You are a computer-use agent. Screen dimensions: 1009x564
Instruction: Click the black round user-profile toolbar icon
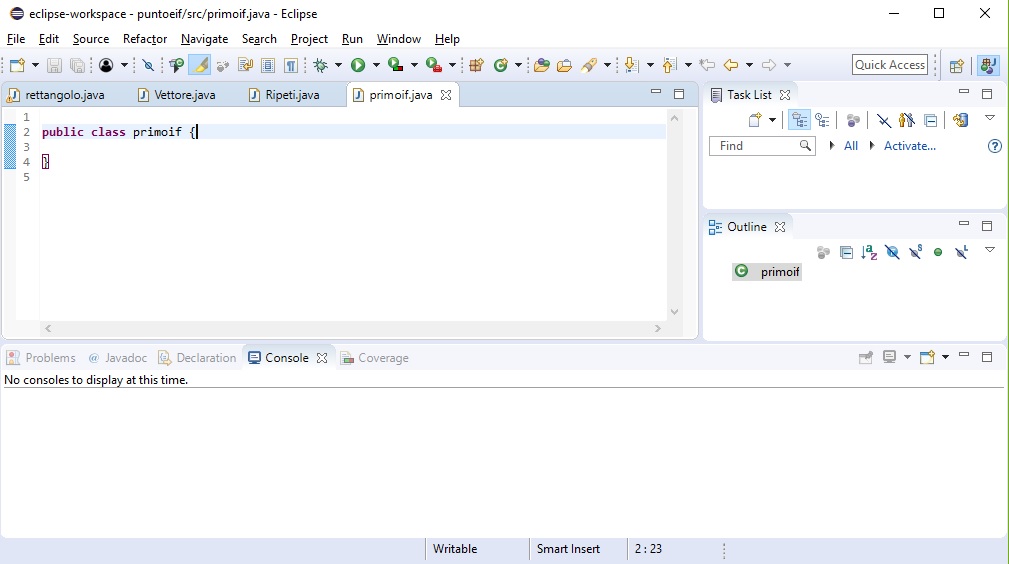[x=106, y=65]
